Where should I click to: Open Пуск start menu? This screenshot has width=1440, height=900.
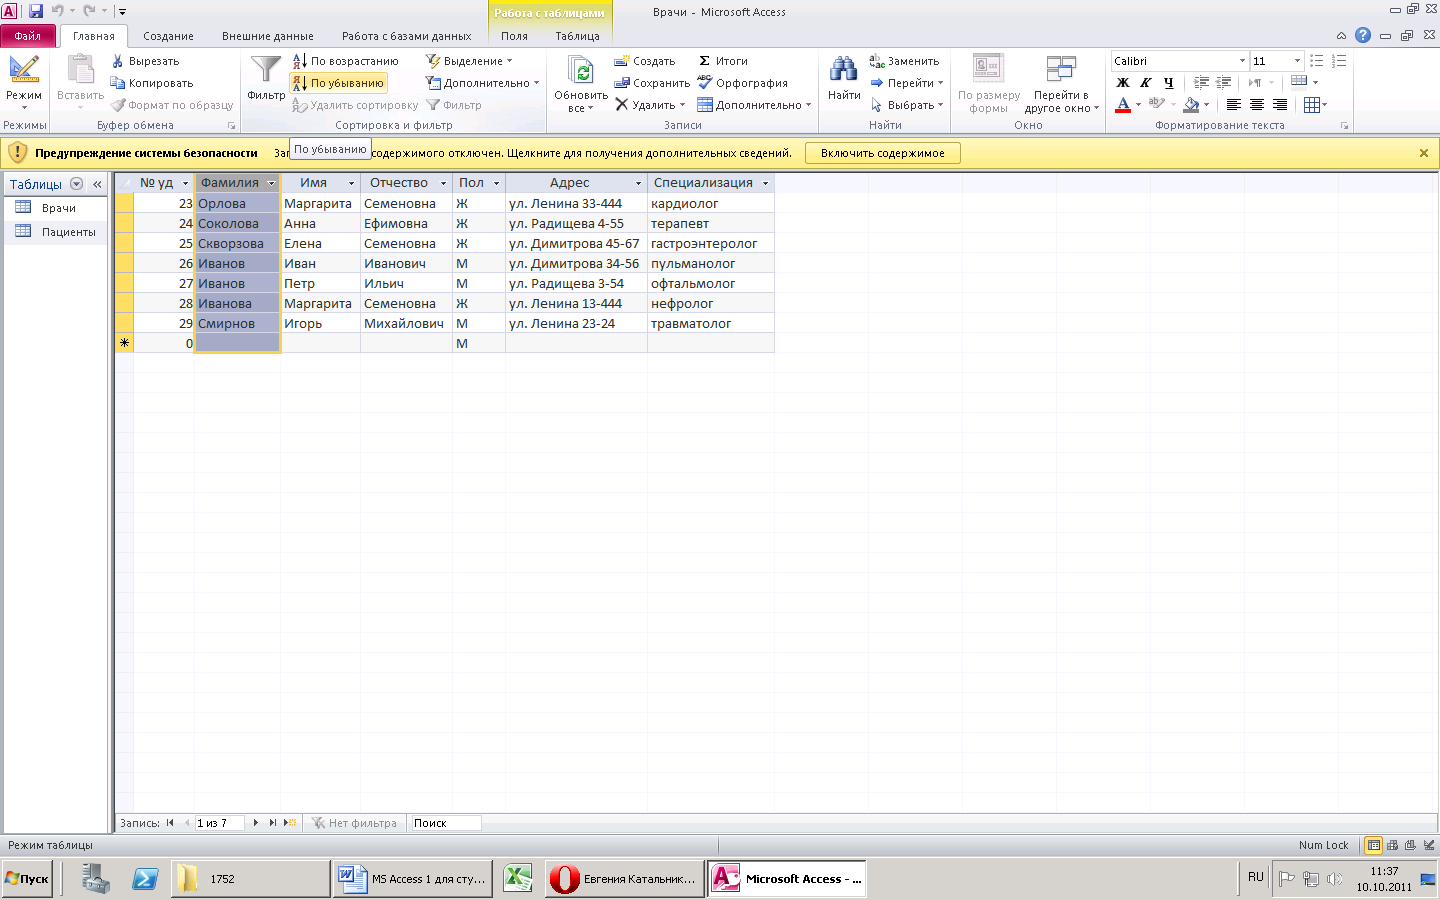[27, 879]
